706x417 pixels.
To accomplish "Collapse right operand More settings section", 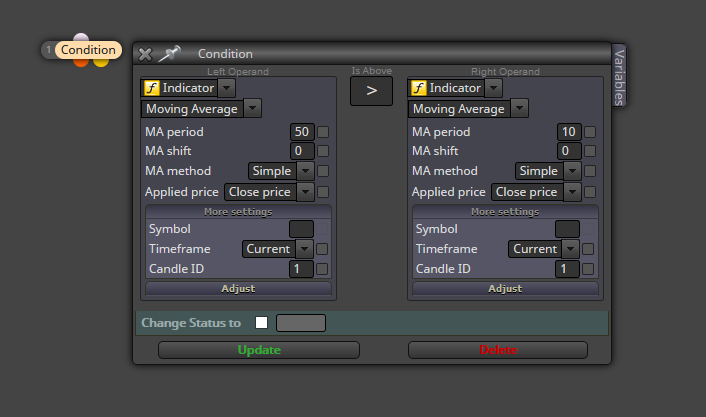I will point(505,212).
